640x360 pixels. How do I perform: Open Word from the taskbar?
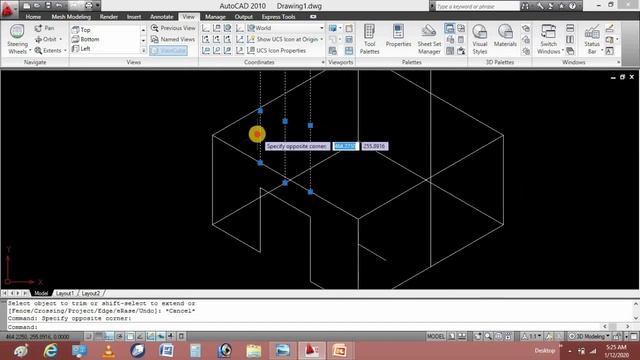(167, 351)
